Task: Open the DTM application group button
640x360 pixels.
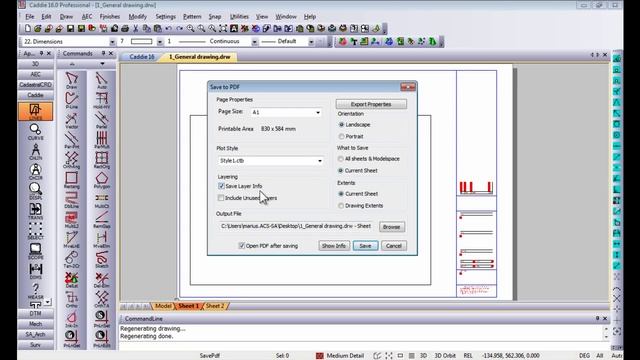Action: [x=36, y=313]
